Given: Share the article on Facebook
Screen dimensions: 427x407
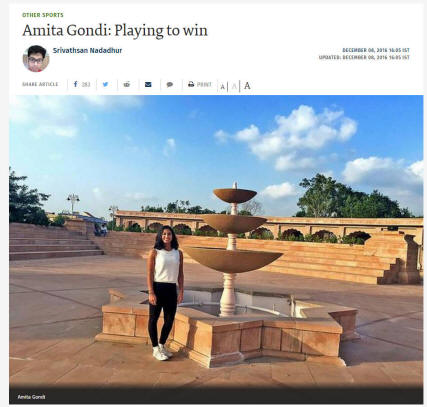Looking at the screenshot, I should 76,84.
